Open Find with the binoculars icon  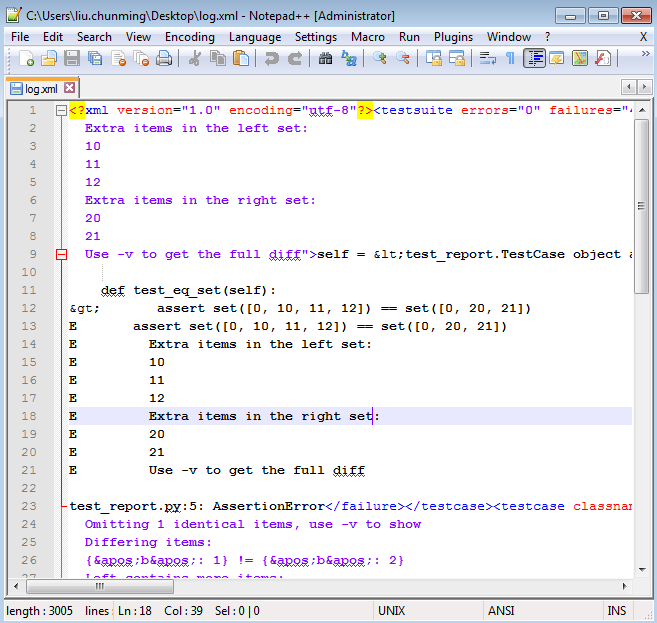[x=325, y=58]
